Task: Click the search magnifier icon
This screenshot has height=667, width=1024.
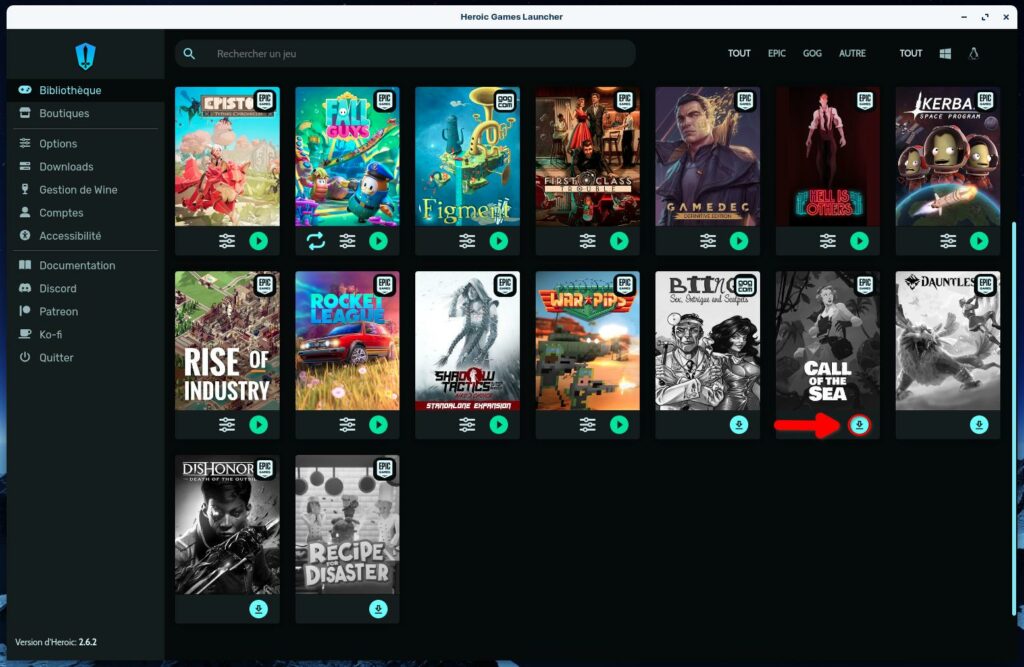Action: (x=190, y=54)
